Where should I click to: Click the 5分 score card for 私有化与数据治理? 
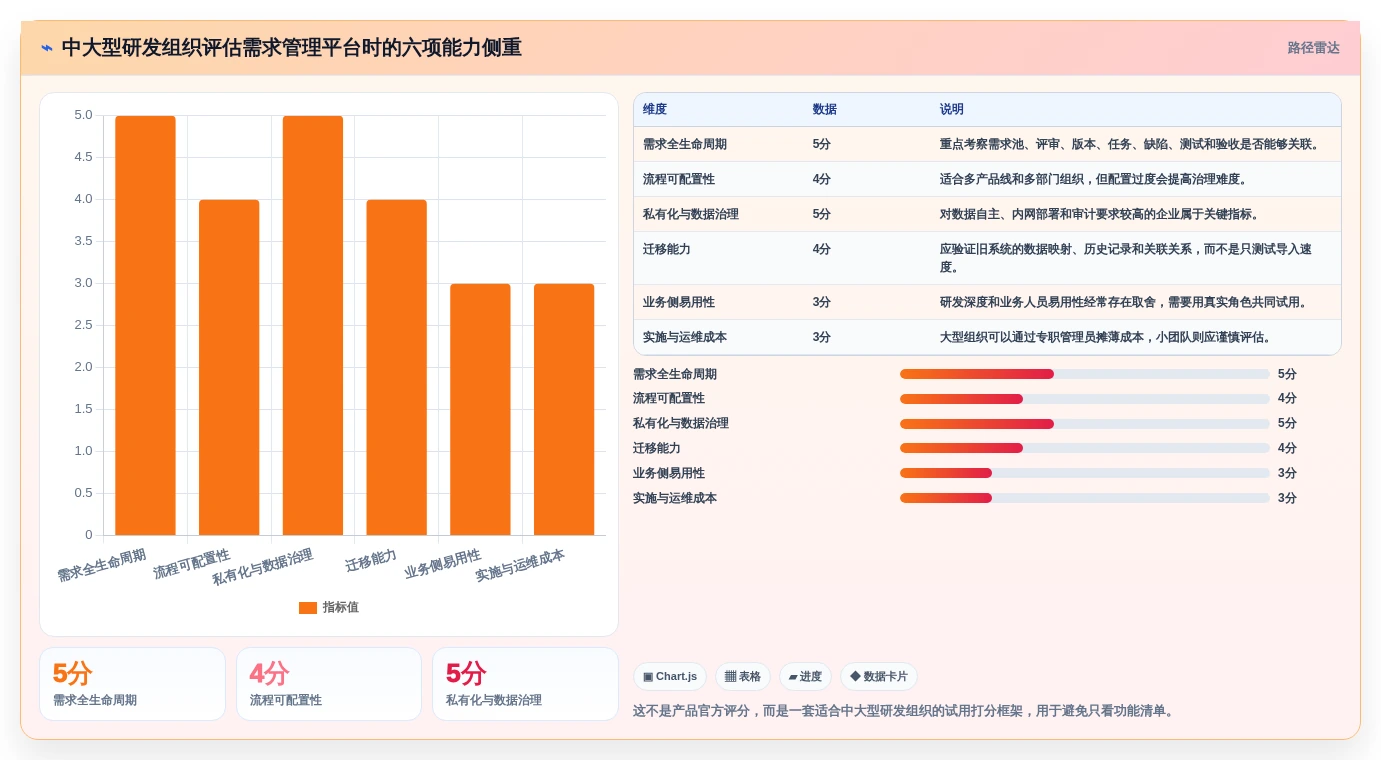[525, 684]
